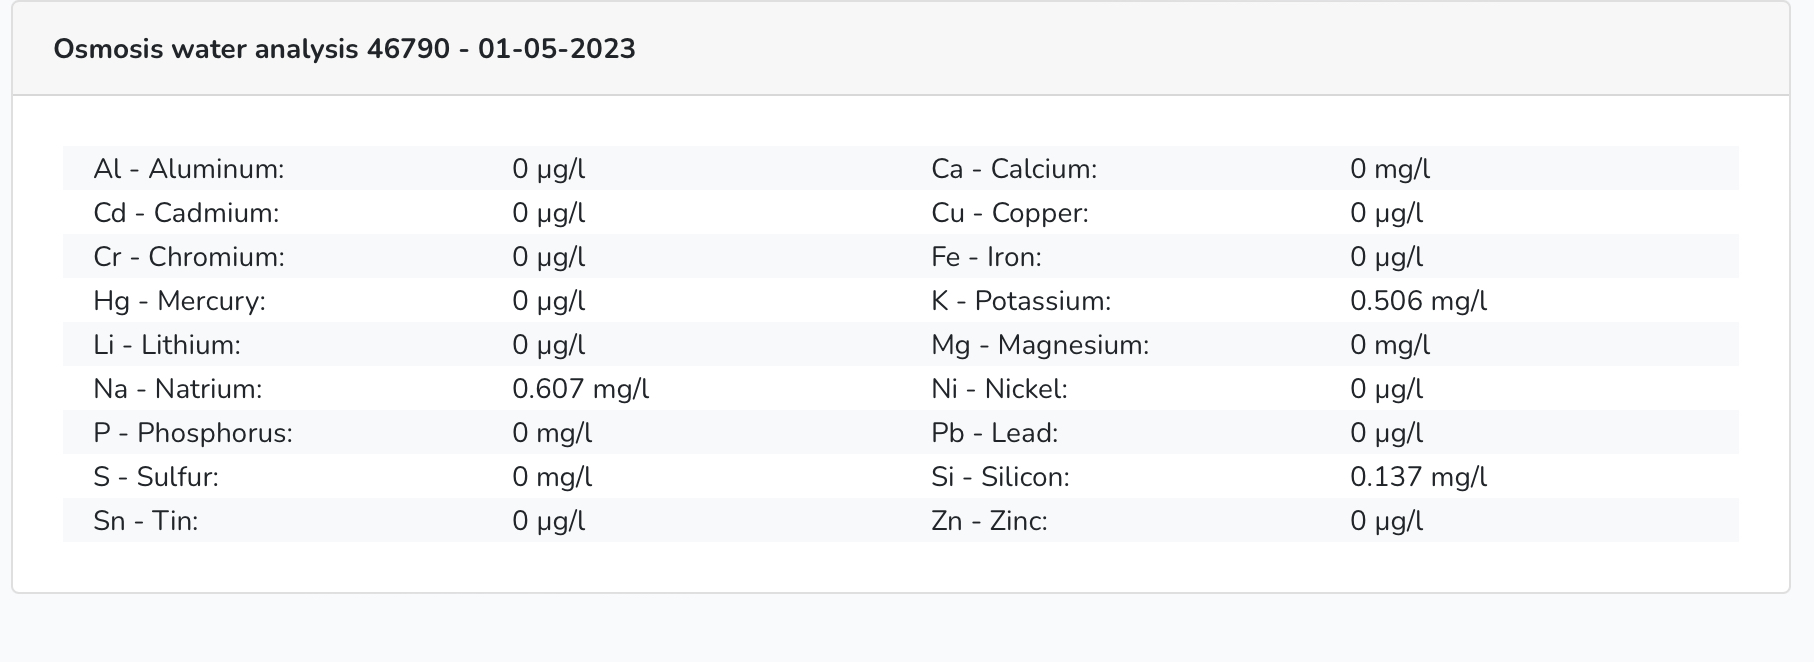Select the Pb - Lead label
Viewport: 1814px width, 662px height.
(994, 433)
